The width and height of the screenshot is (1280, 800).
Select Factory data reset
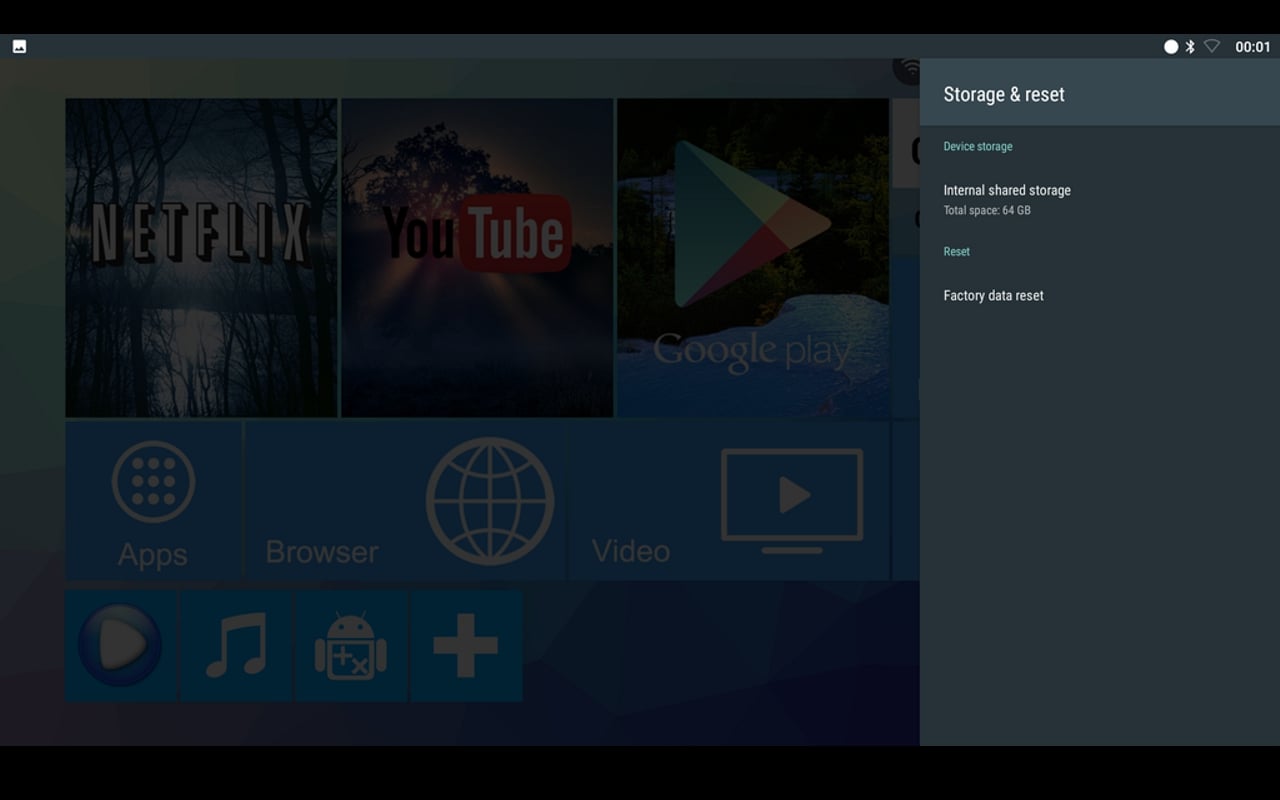[1100, 295]
